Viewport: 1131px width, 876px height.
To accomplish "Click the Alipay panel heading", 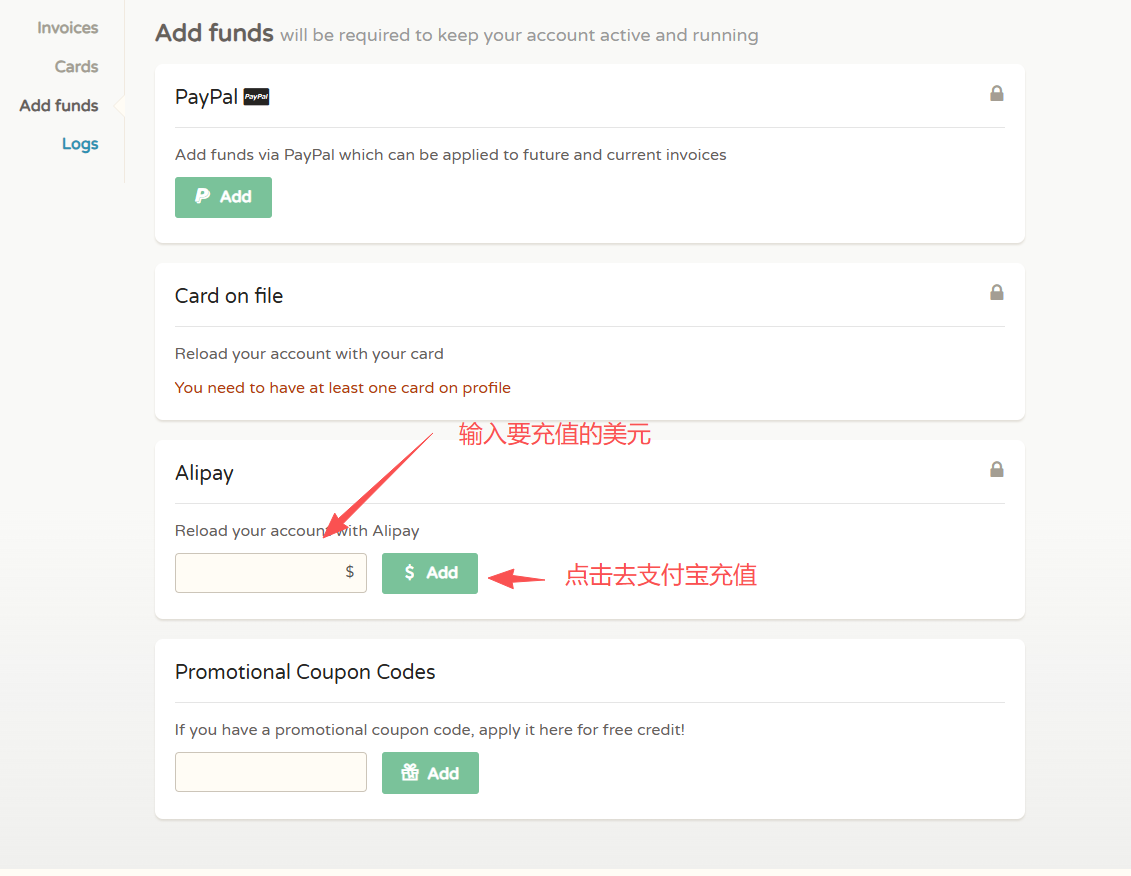I will click(204, 473).
